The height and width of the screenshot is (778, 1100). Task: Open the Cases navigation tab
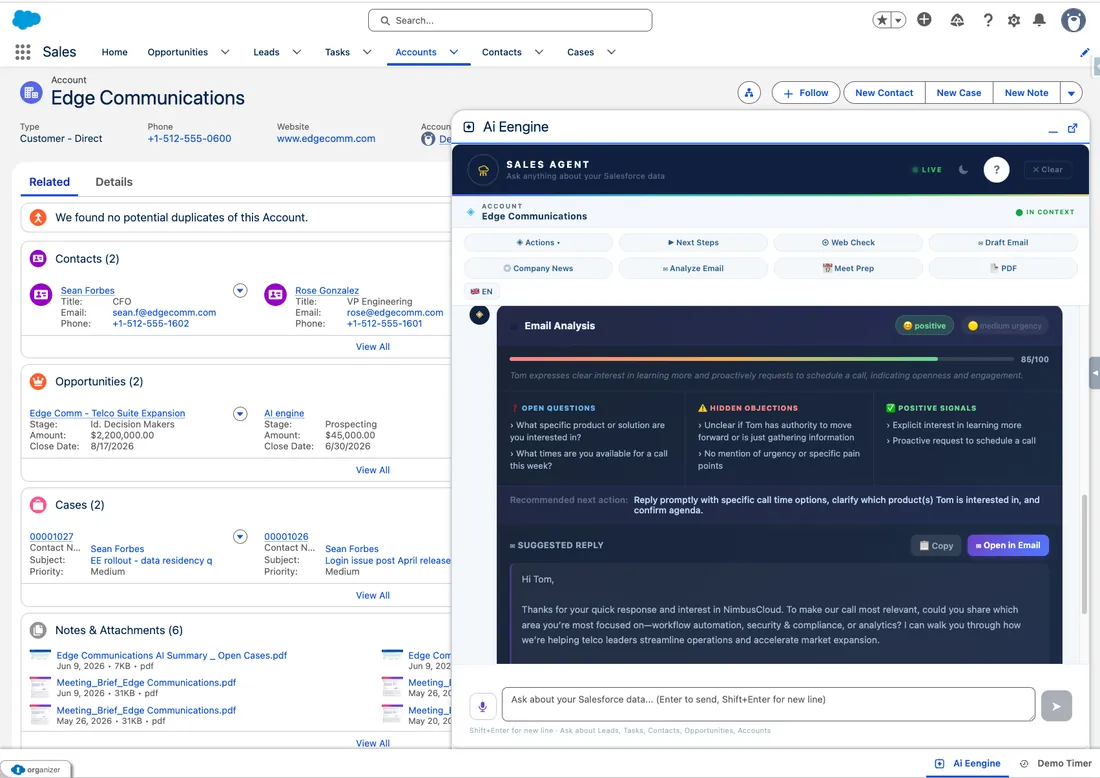click(x=580, y=52)
